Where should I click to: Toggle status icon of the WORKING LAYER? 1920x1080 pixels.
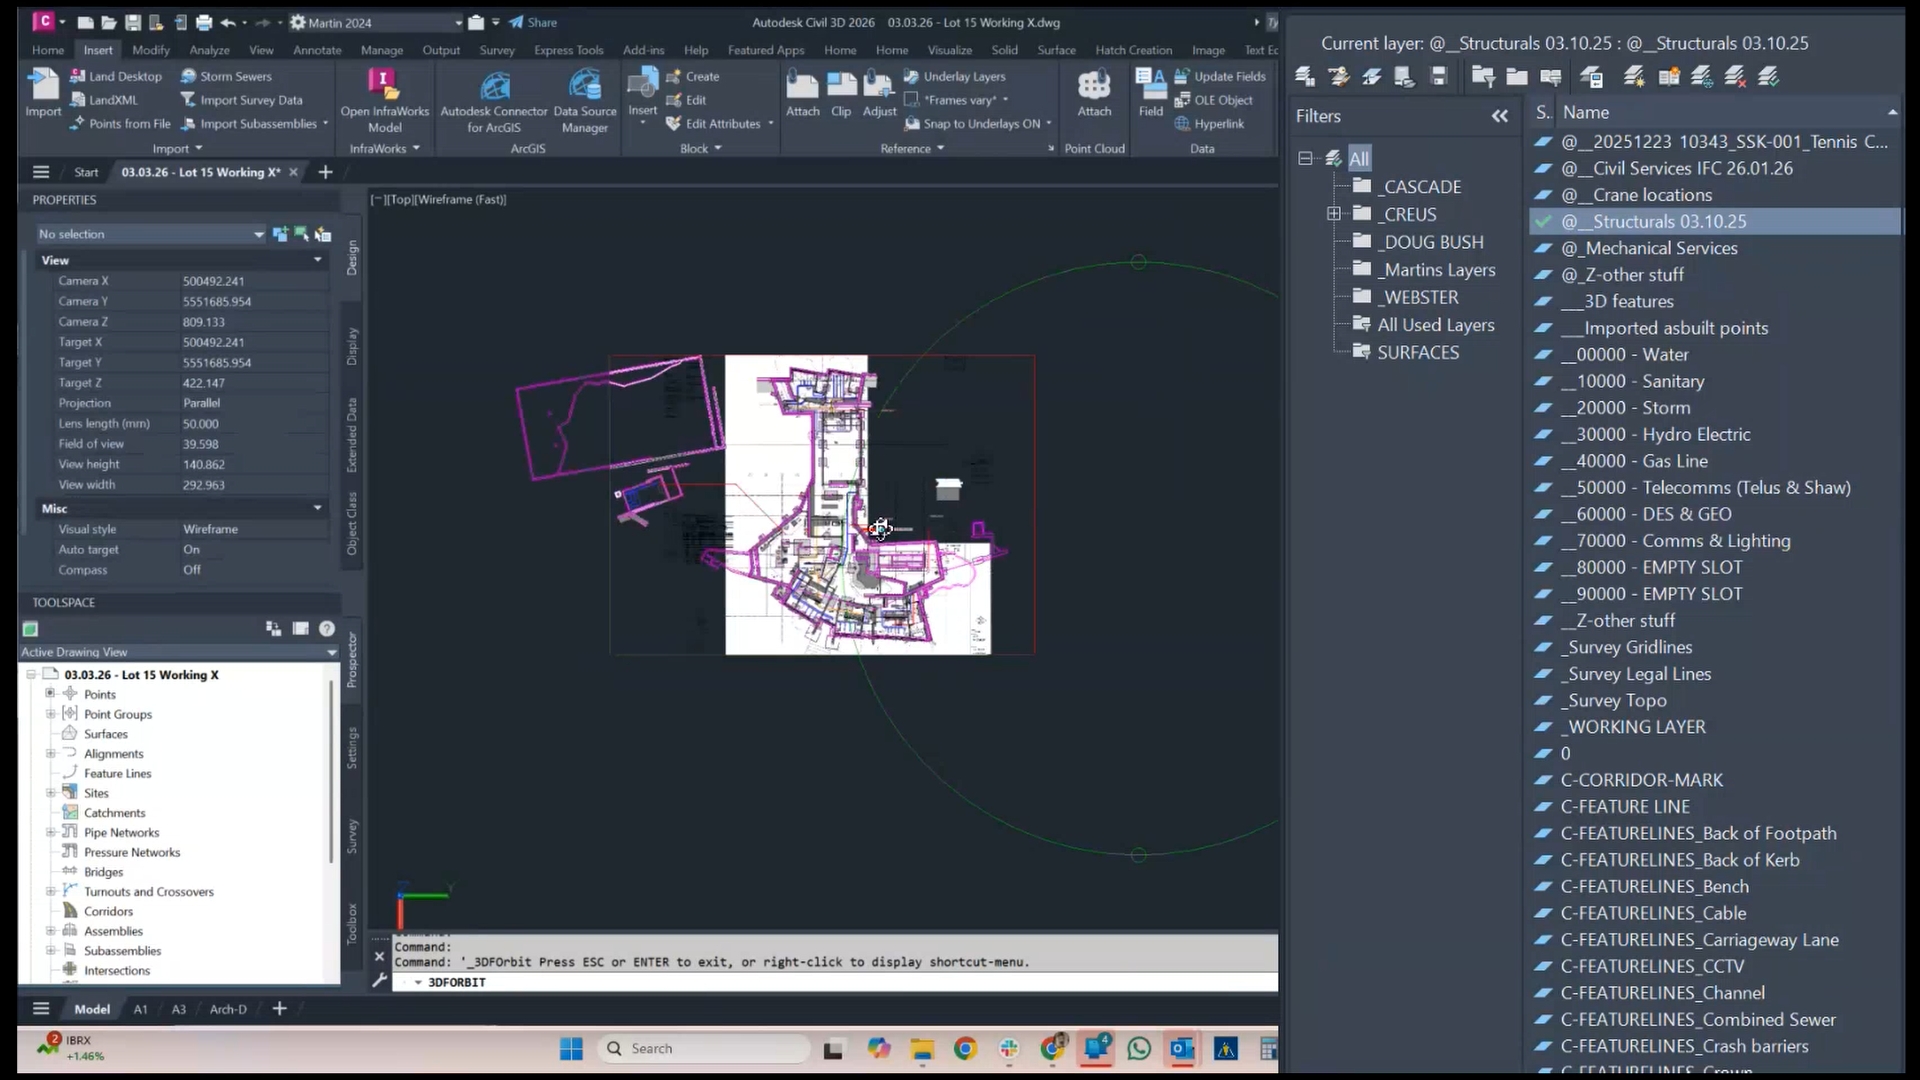1543,727
